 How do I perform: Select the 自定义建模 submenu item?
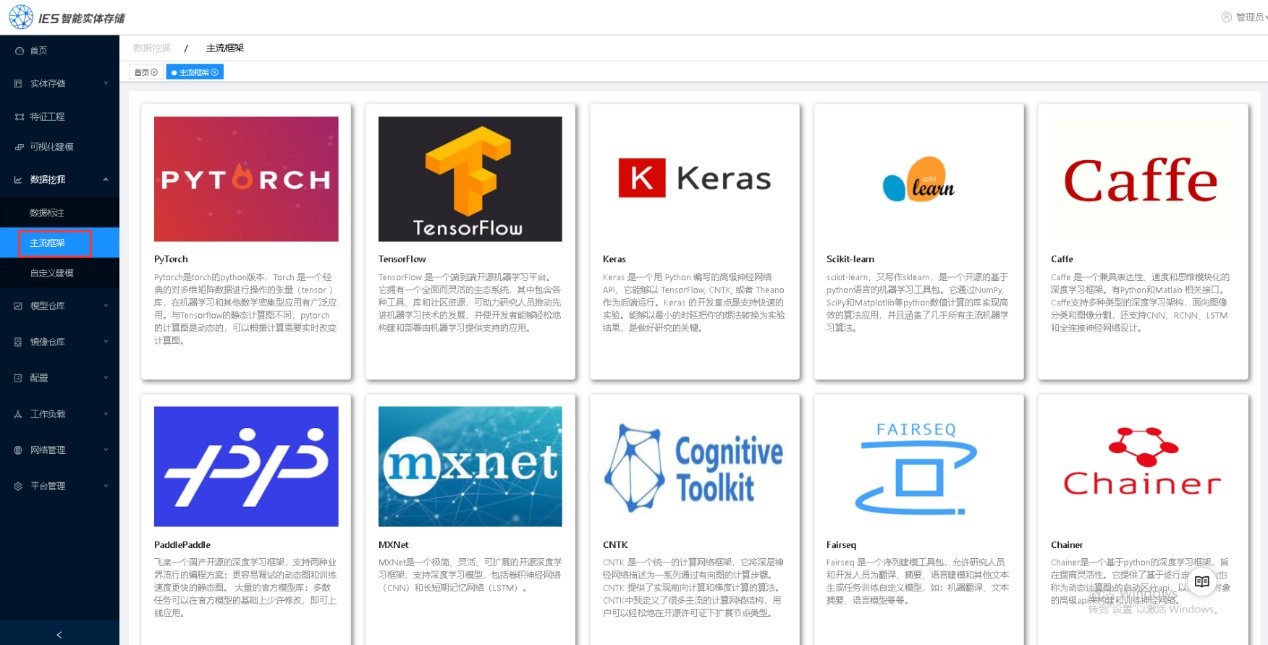pos(51,273)
